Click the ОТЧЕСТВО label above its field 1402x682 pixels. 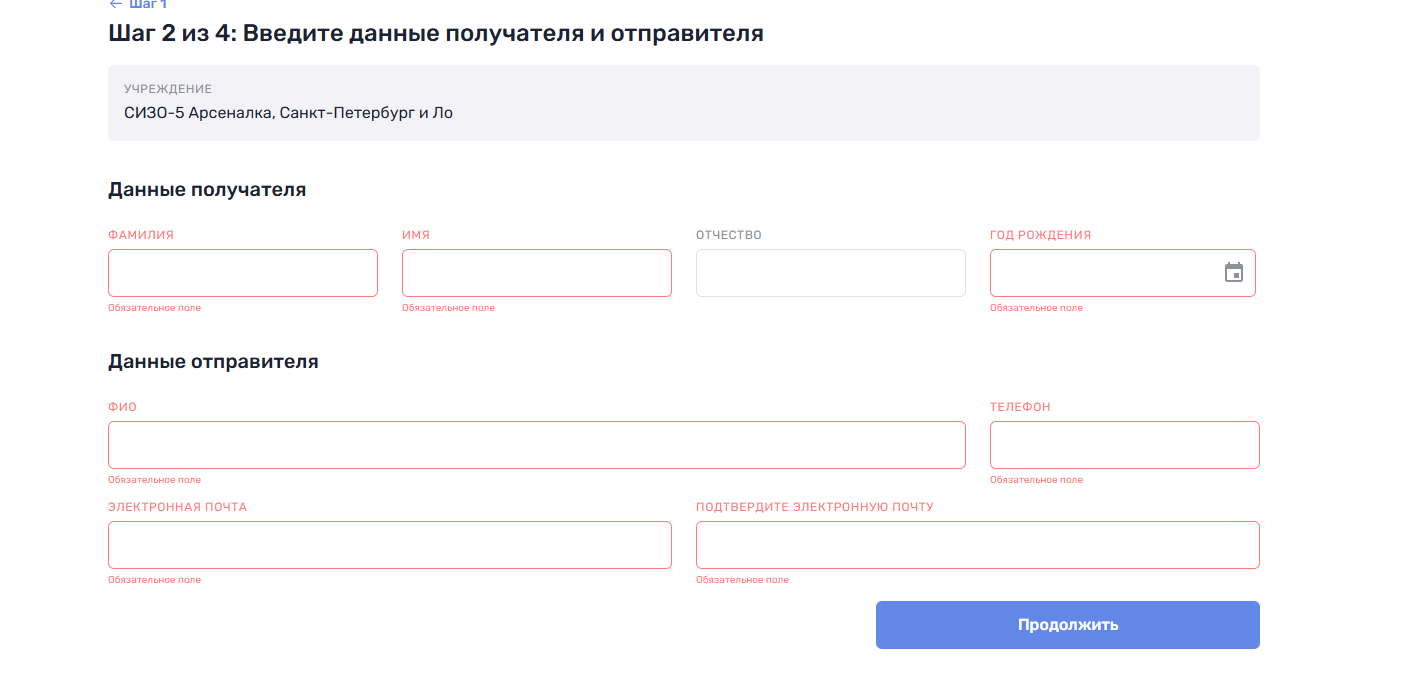729,235
